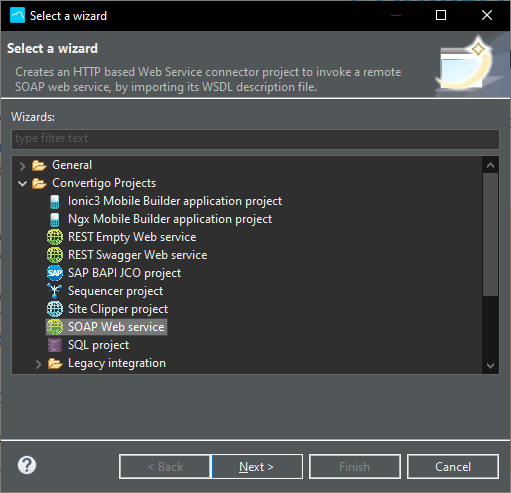This screenshot has height=493, width=511.
Task: Select General folder label
Action: coord(72,165)
